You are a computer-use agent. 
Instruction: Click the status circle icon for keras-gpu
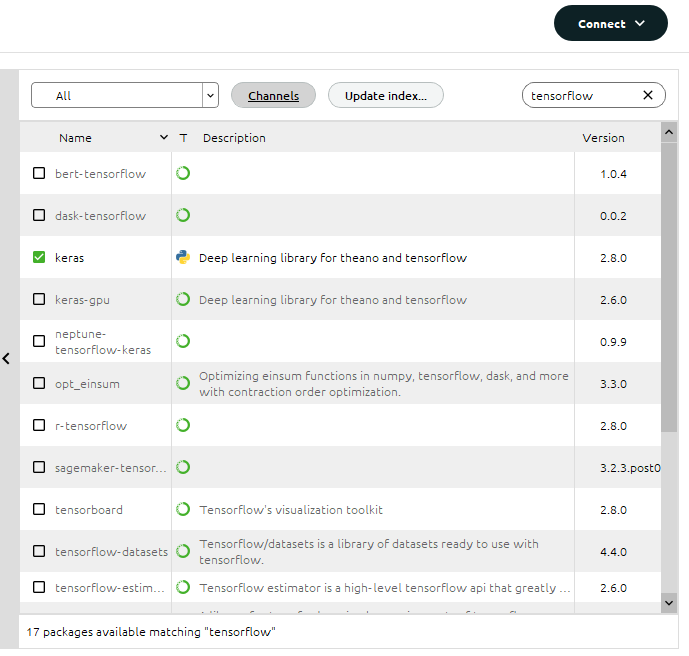pos(183,300)
